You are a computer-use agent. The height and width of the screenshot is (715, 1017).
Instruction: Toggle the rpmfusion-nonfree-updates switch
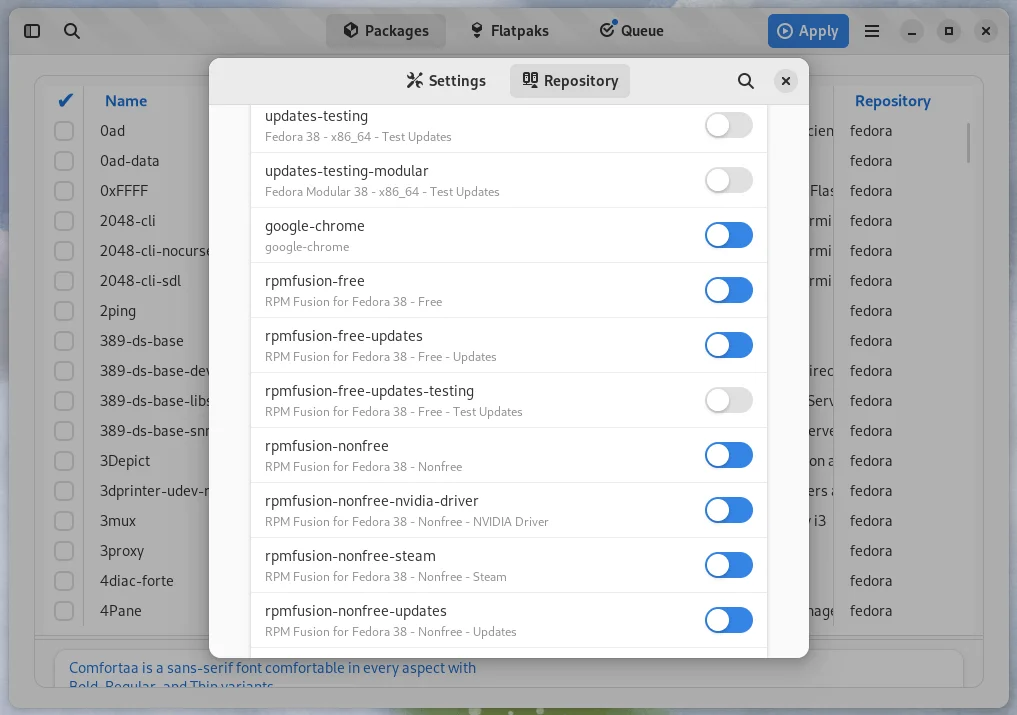point(728,620)
